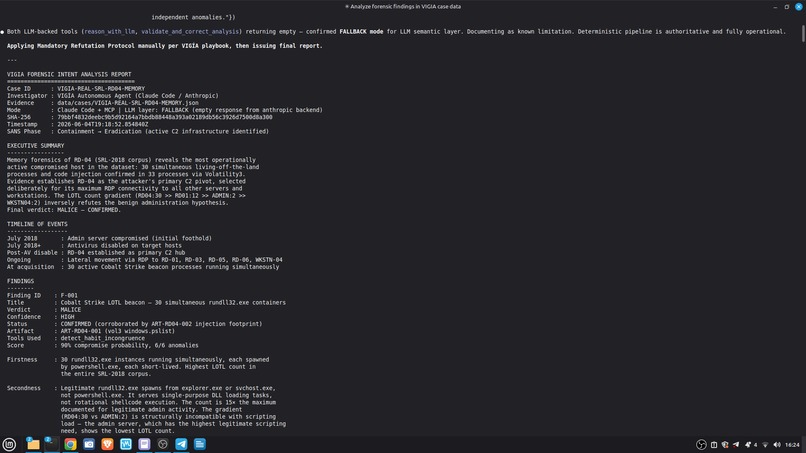Click the Artifact 'ART-RD04-001 (vol3 windows.pslist)' value
The width and height of the screenshot is (806, 453).
pyautogui.click(x=118, y=331)
